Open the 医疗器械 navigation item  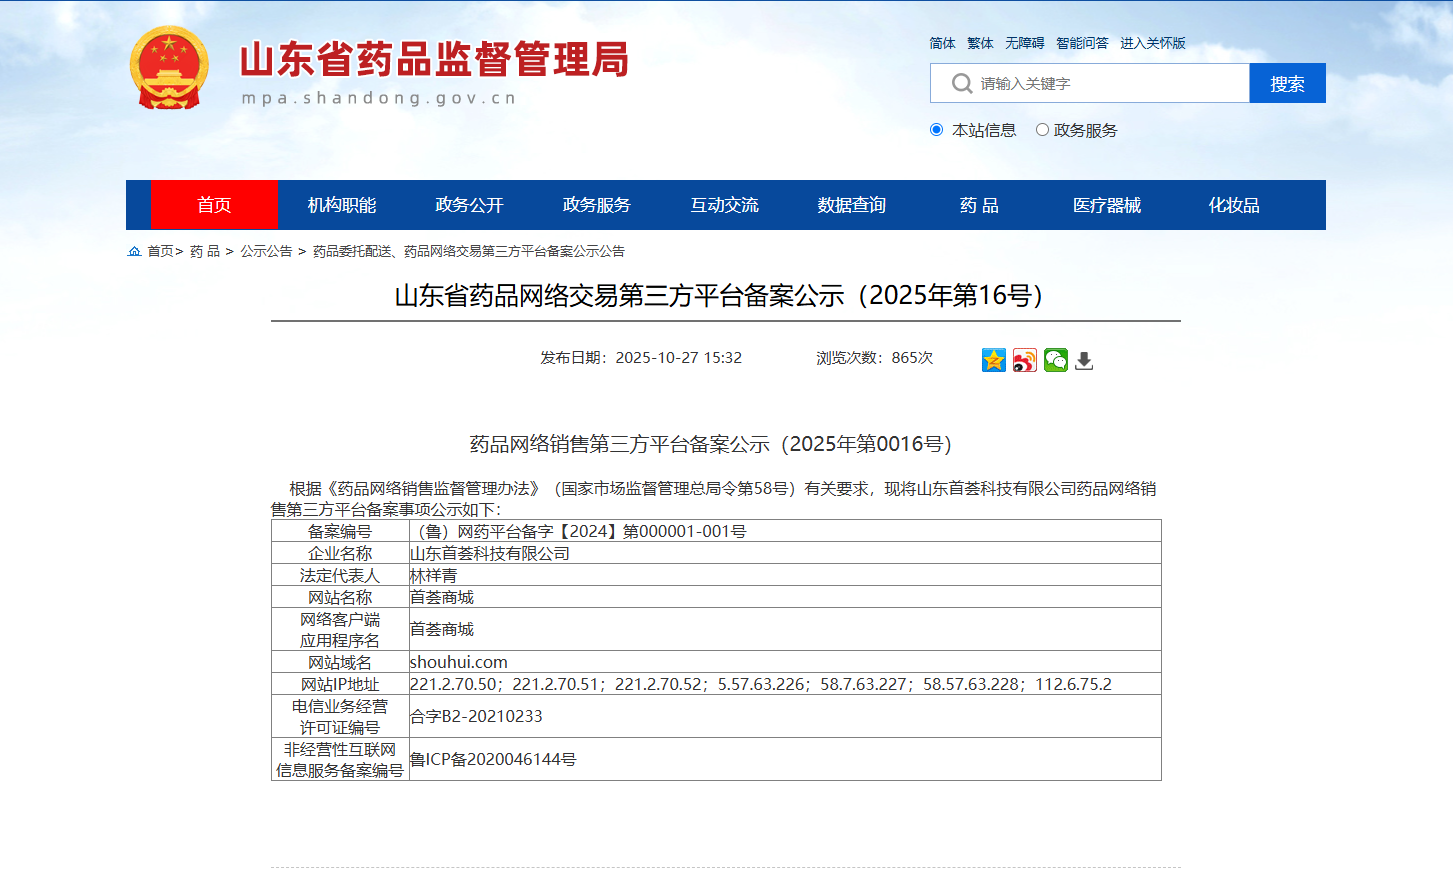[x=1106, y=205]
